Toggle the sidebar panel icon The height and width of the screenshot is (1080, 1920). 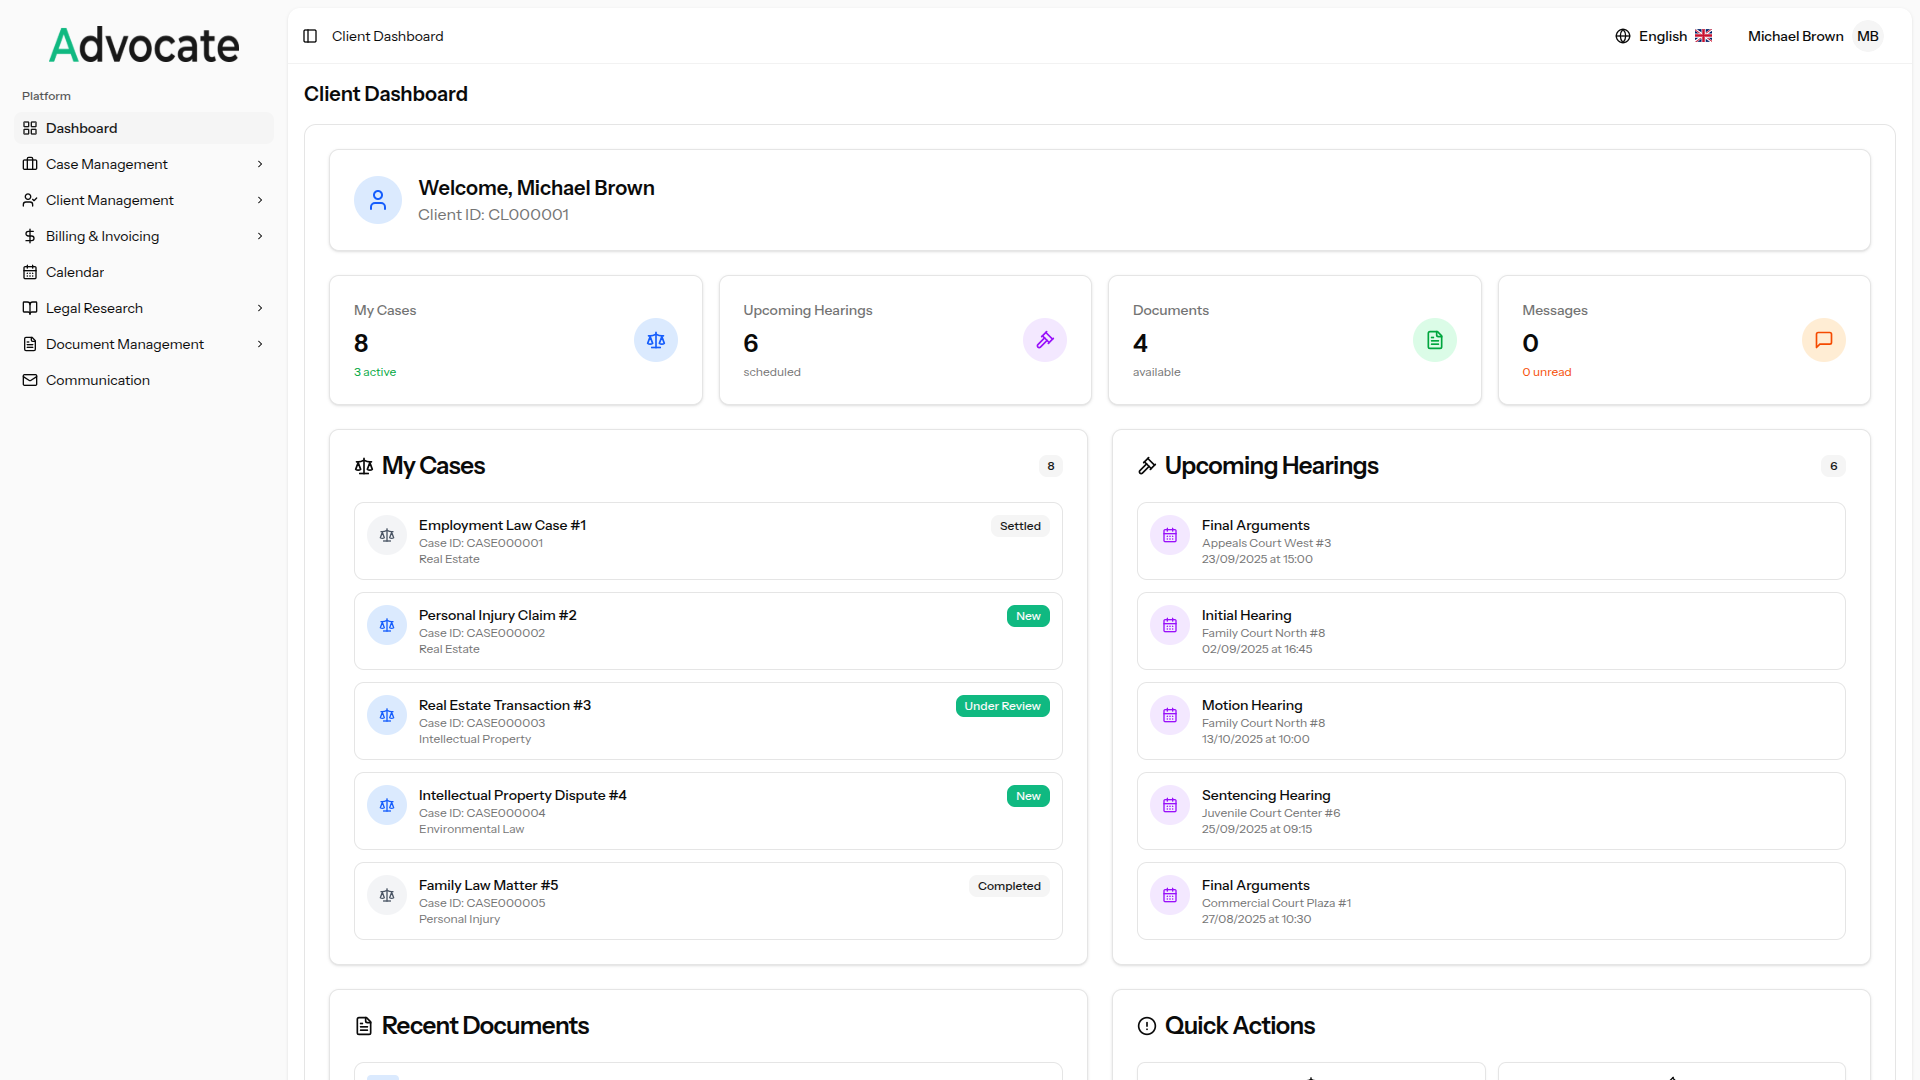[310, 36]
